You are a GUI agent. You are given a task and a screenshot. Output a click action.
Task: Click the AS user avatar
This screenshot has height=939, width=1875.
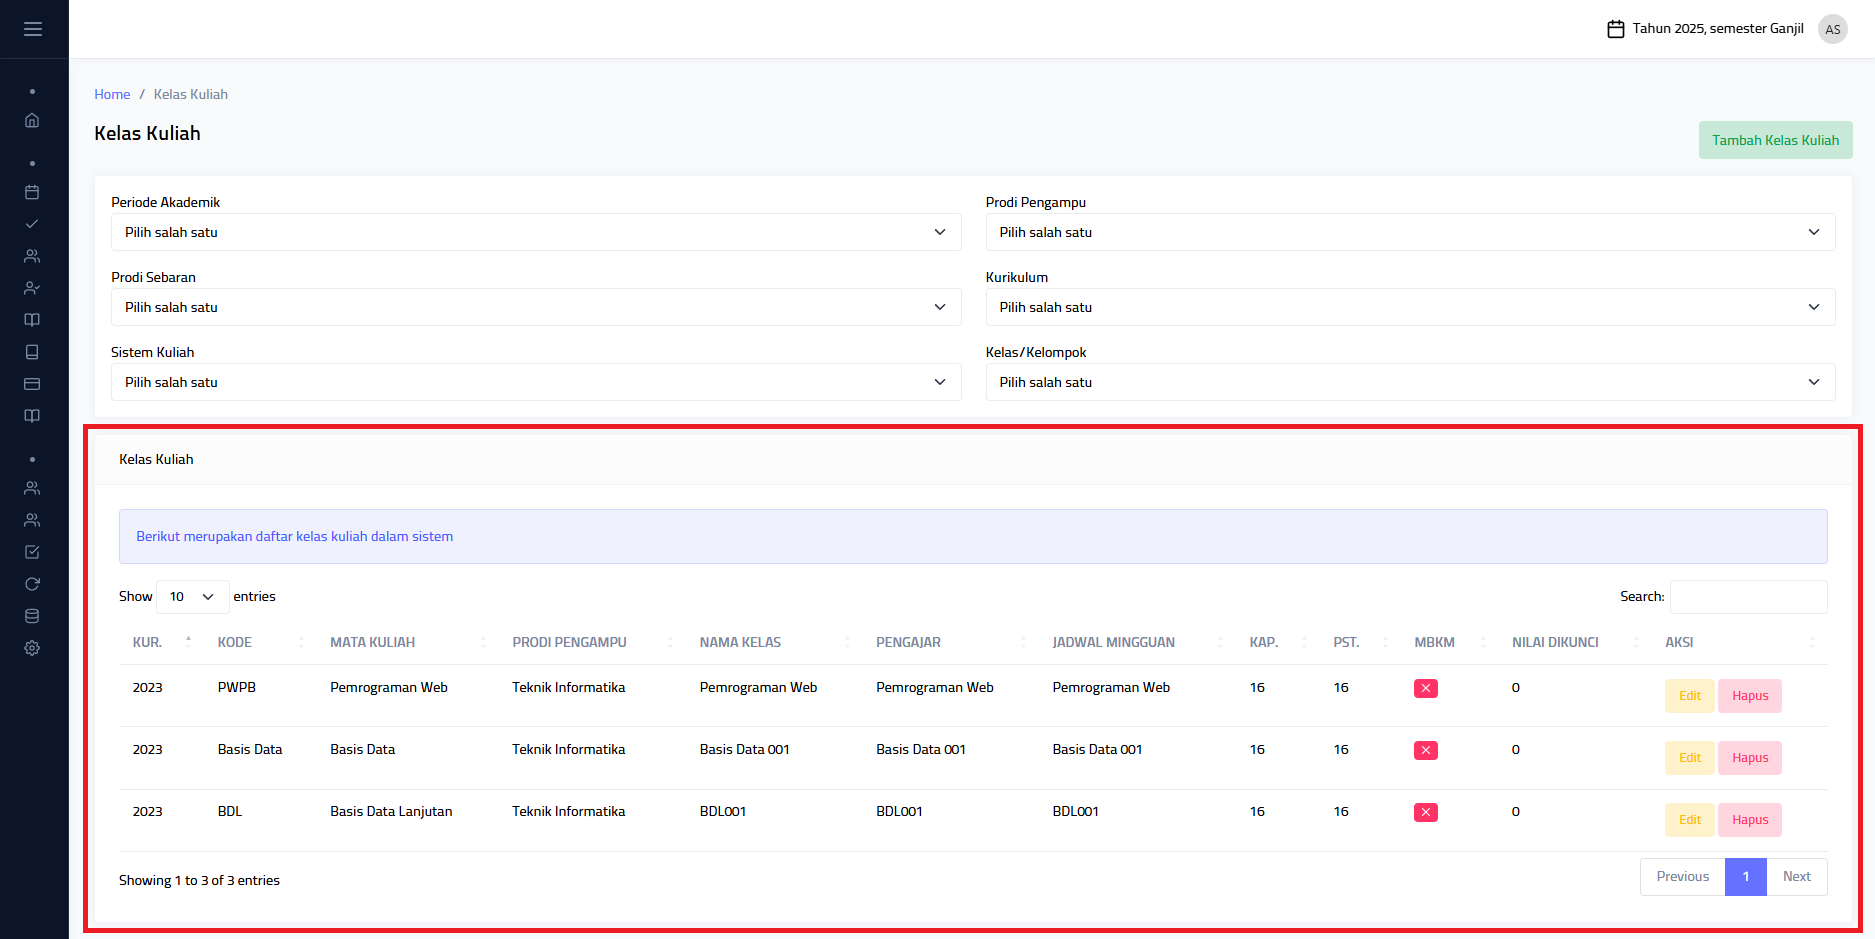pos(1832,29)
